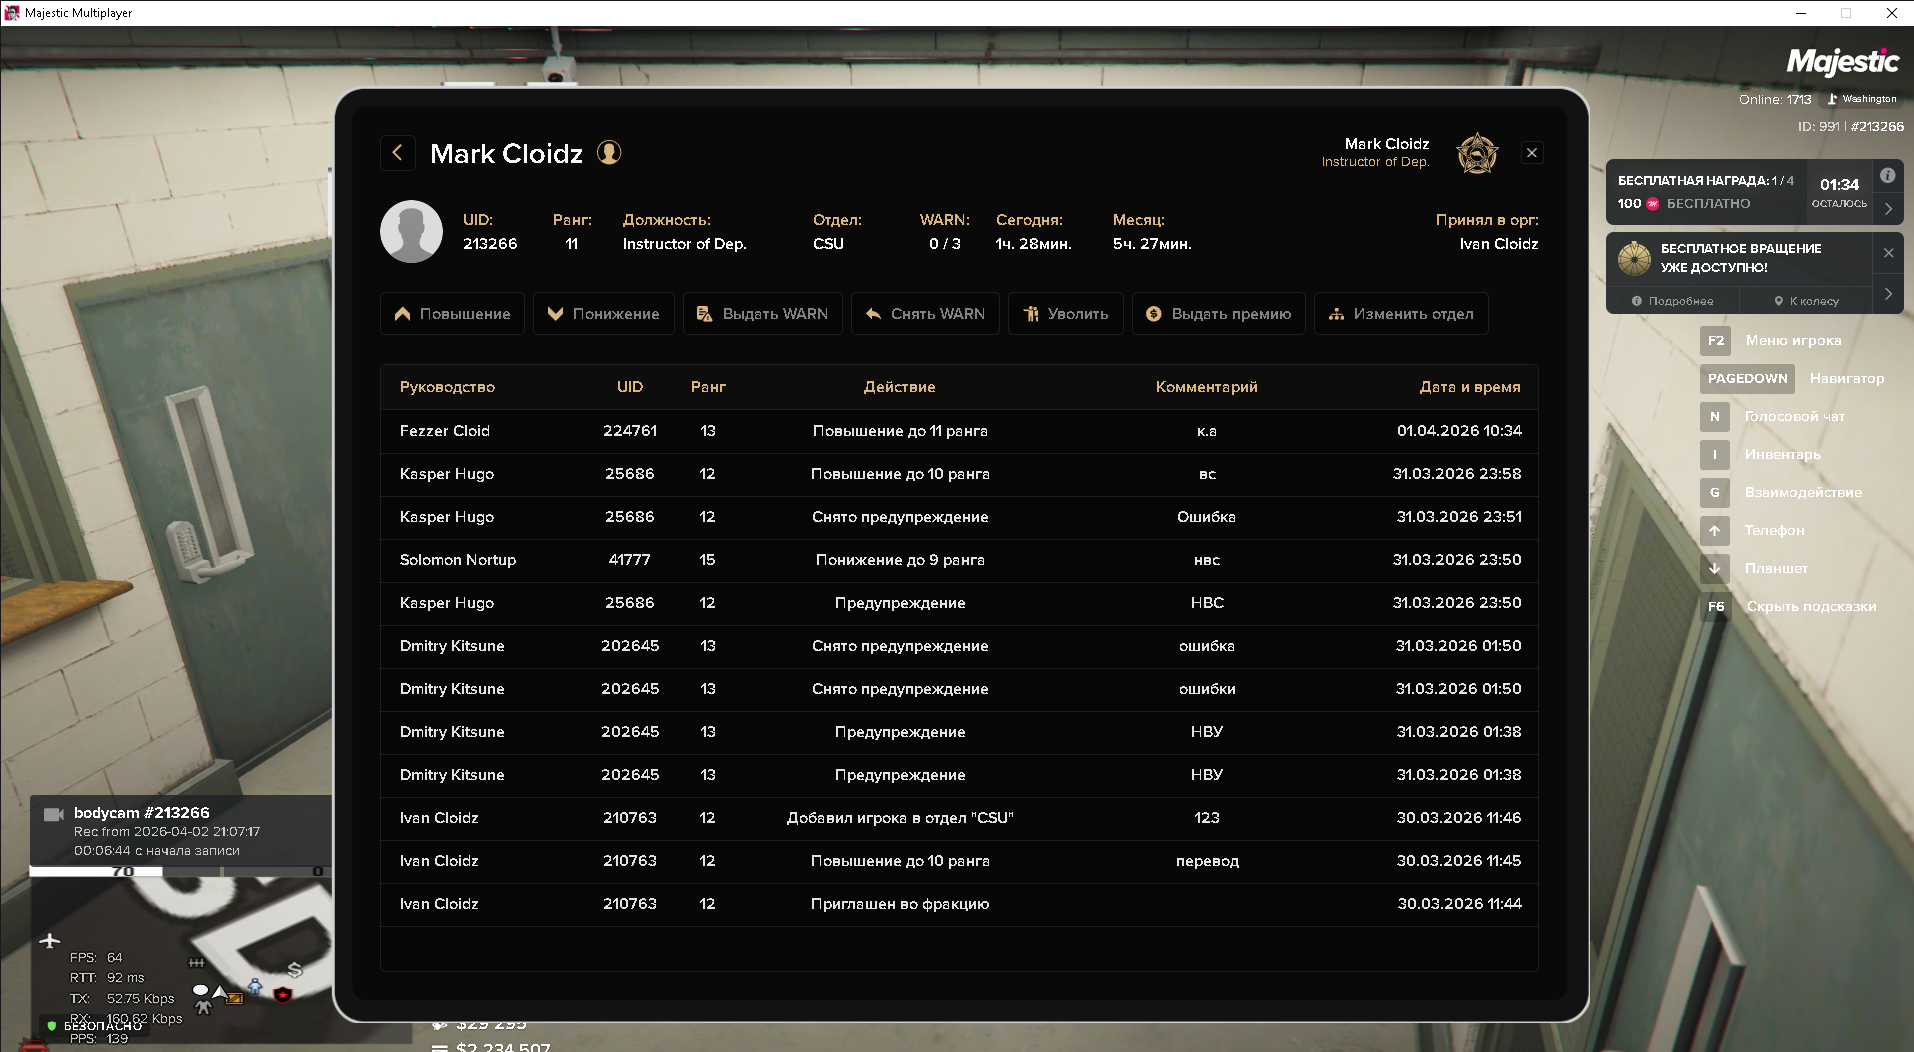The width and height of the screenshot is (1914, 1052).
Task: Click the Комментарий column header
Action: pos(1207,387)
